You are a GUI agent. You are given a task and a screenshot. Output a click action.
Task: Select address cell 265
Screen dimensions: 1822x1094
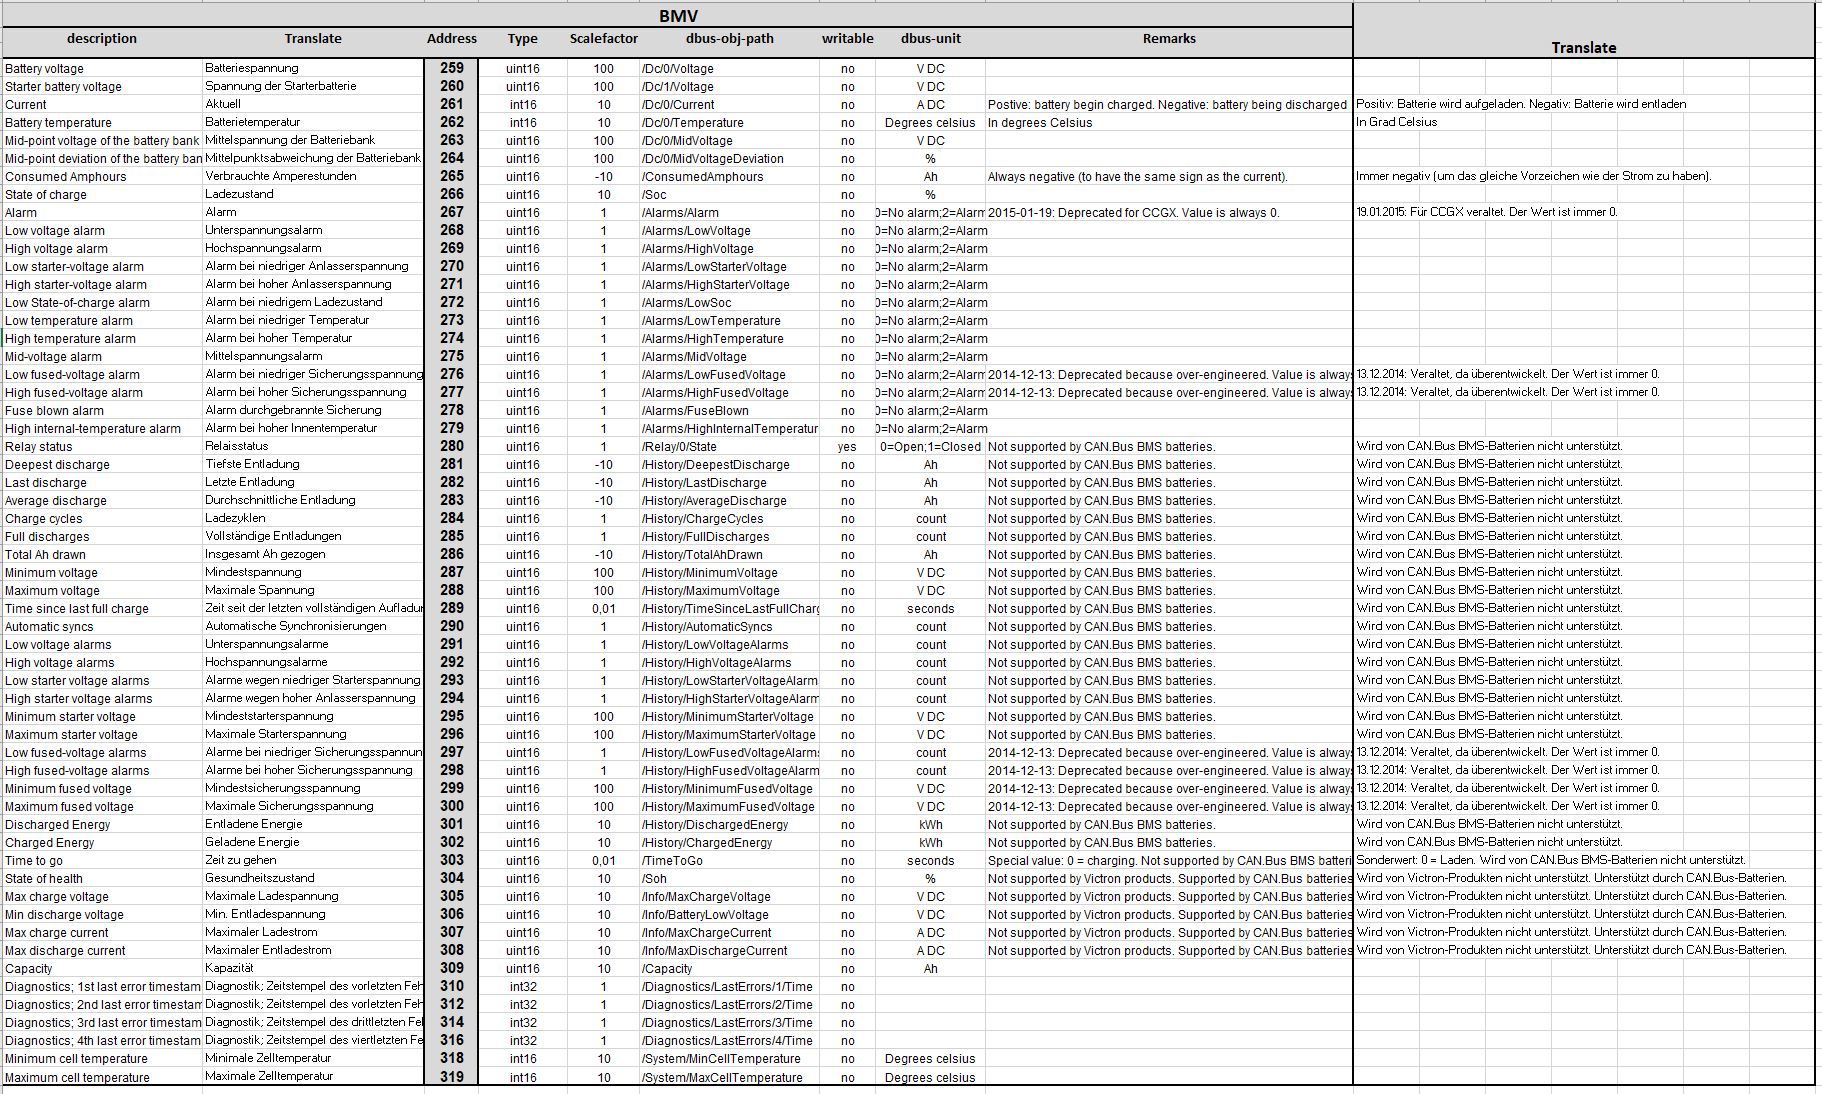452,177
